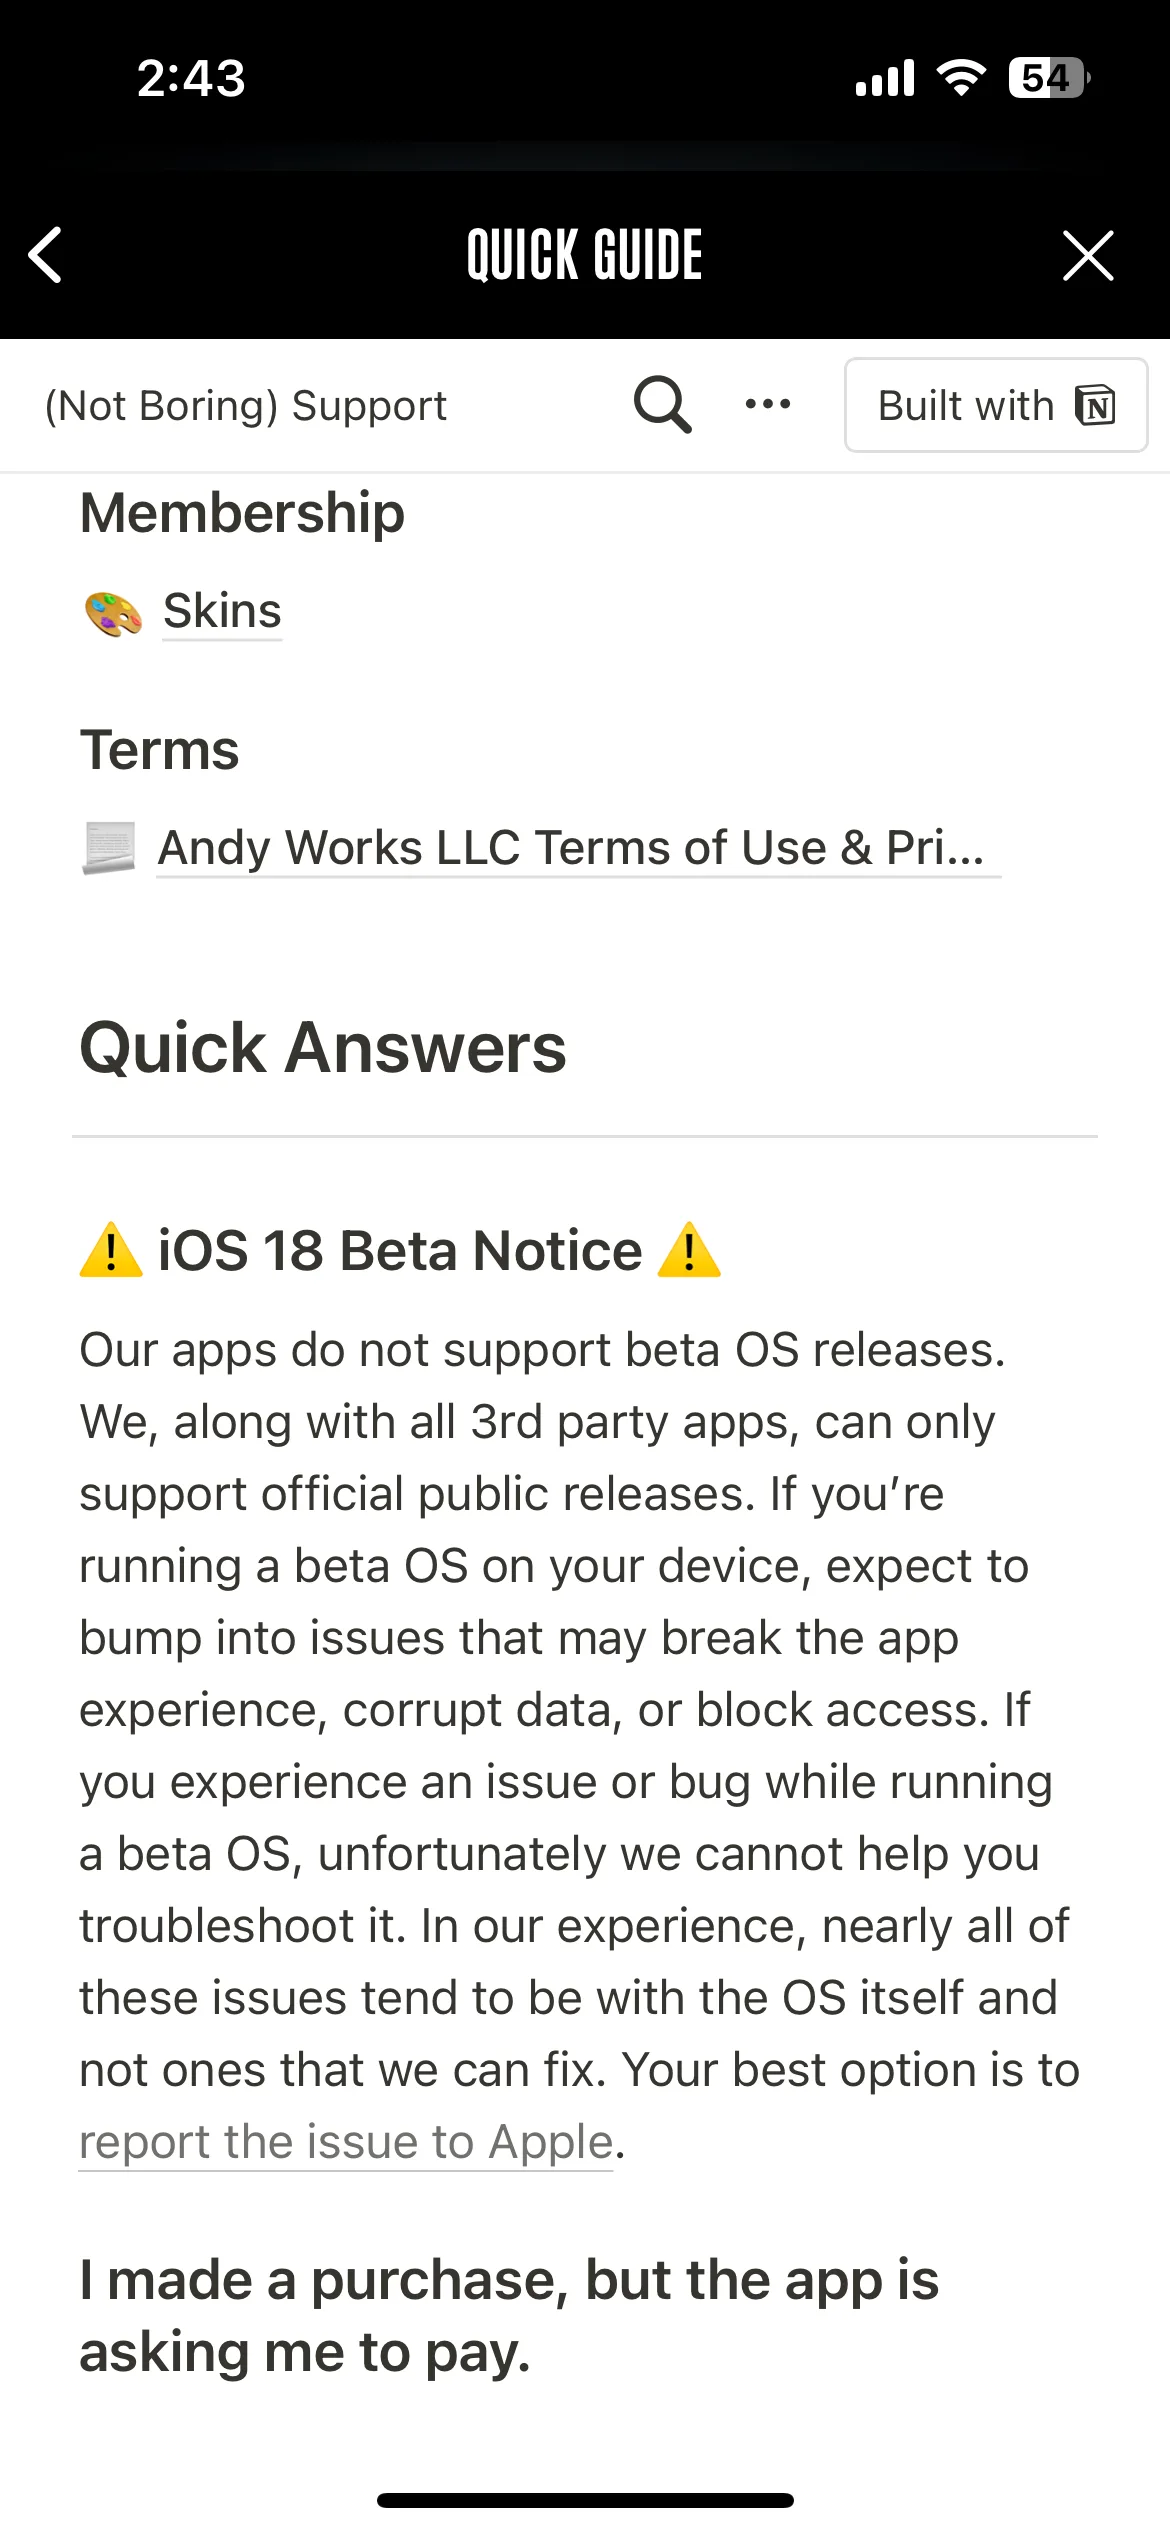Click the right warning icon after Beta Notice
Image resolution: width=1170 pixels, height=2532 pixels.
click(x=689, y=1250)
